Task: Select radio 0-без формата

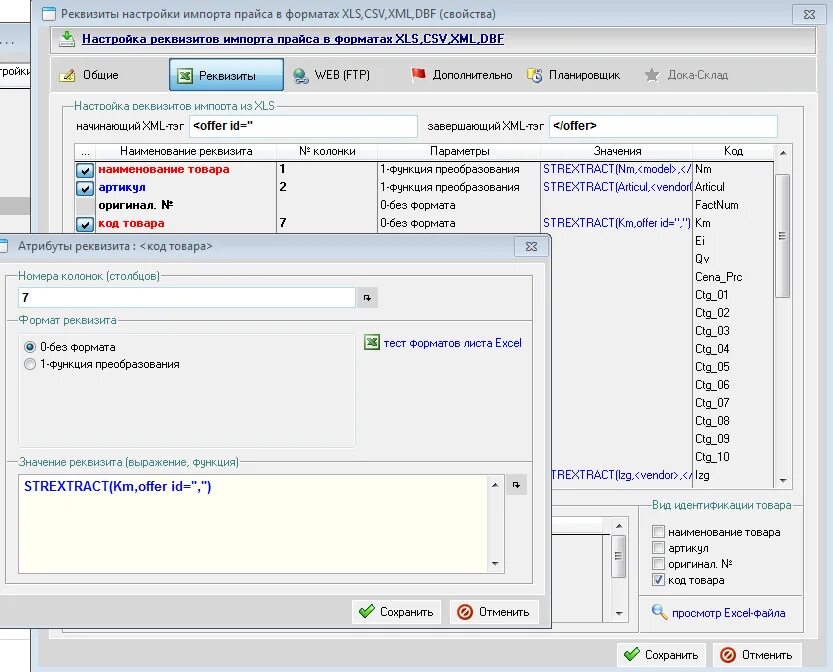Action: (x=30, y=347)
